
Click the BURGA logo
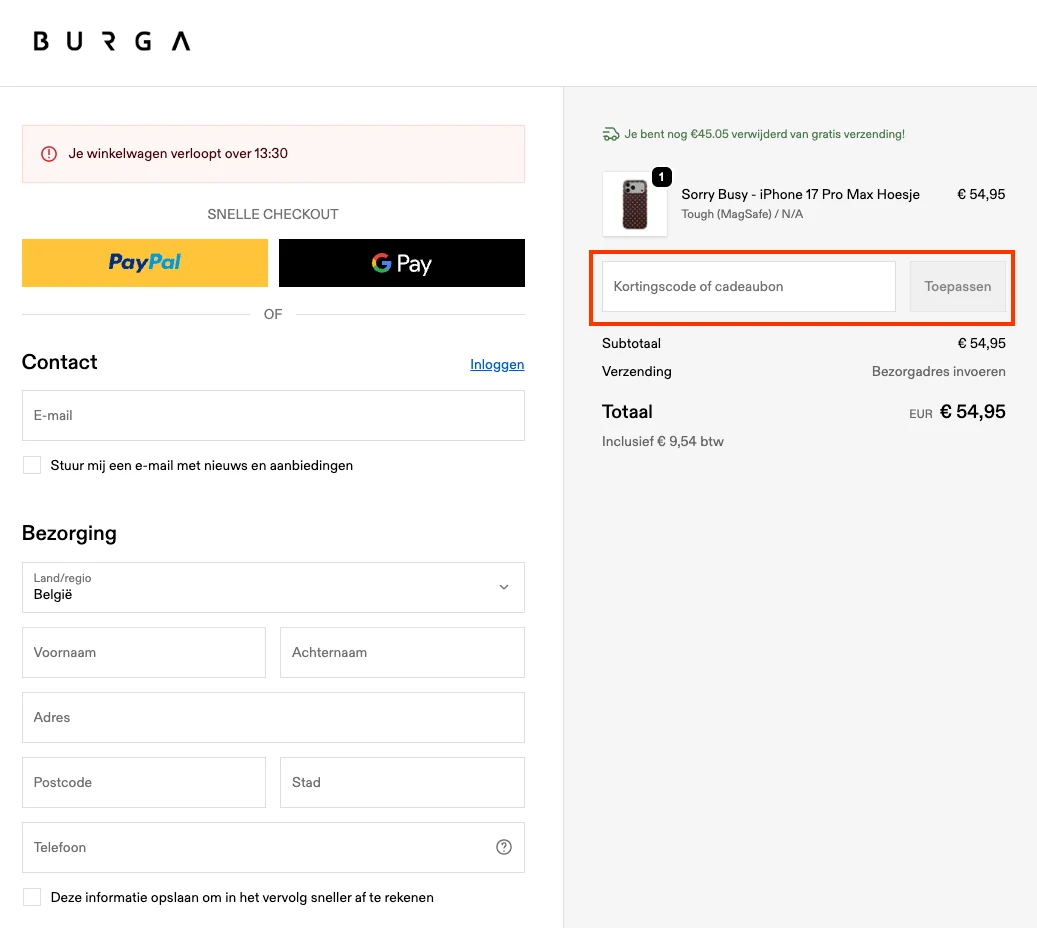click(110, 42)
